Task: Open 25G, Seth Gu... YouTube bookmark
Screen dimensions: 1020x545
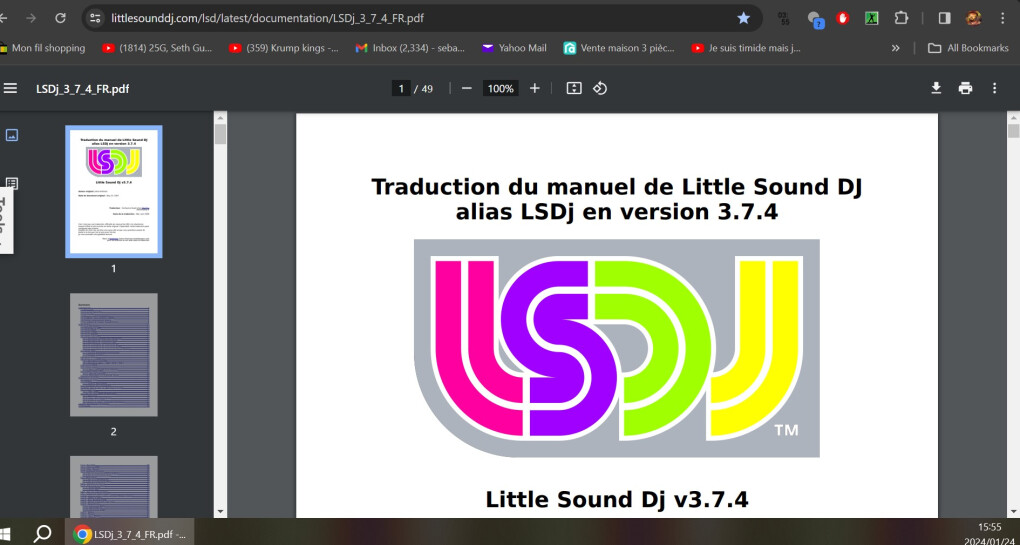Action: pos(157,48)
